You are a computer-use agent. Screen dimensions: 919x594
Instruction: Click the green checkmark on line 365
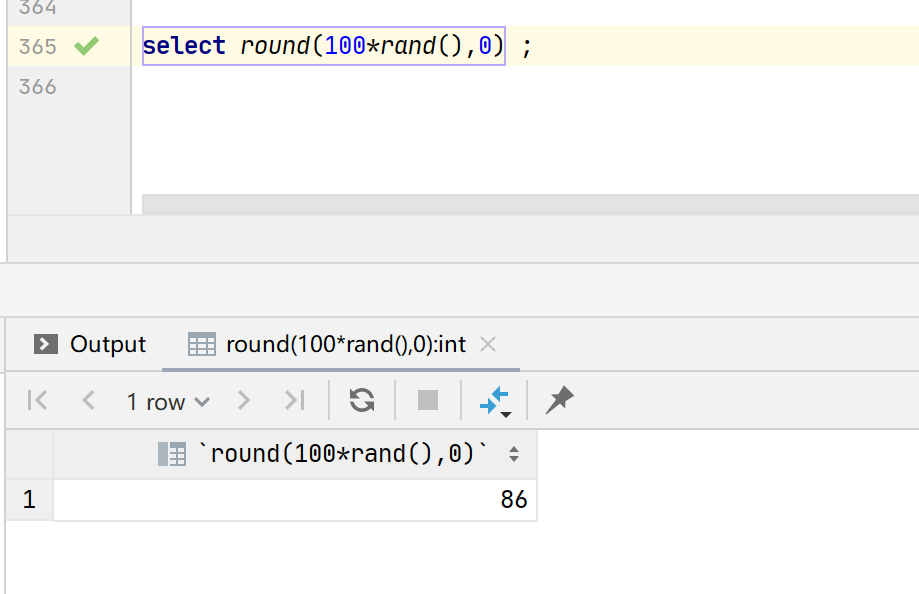click(x=87, y=46)
